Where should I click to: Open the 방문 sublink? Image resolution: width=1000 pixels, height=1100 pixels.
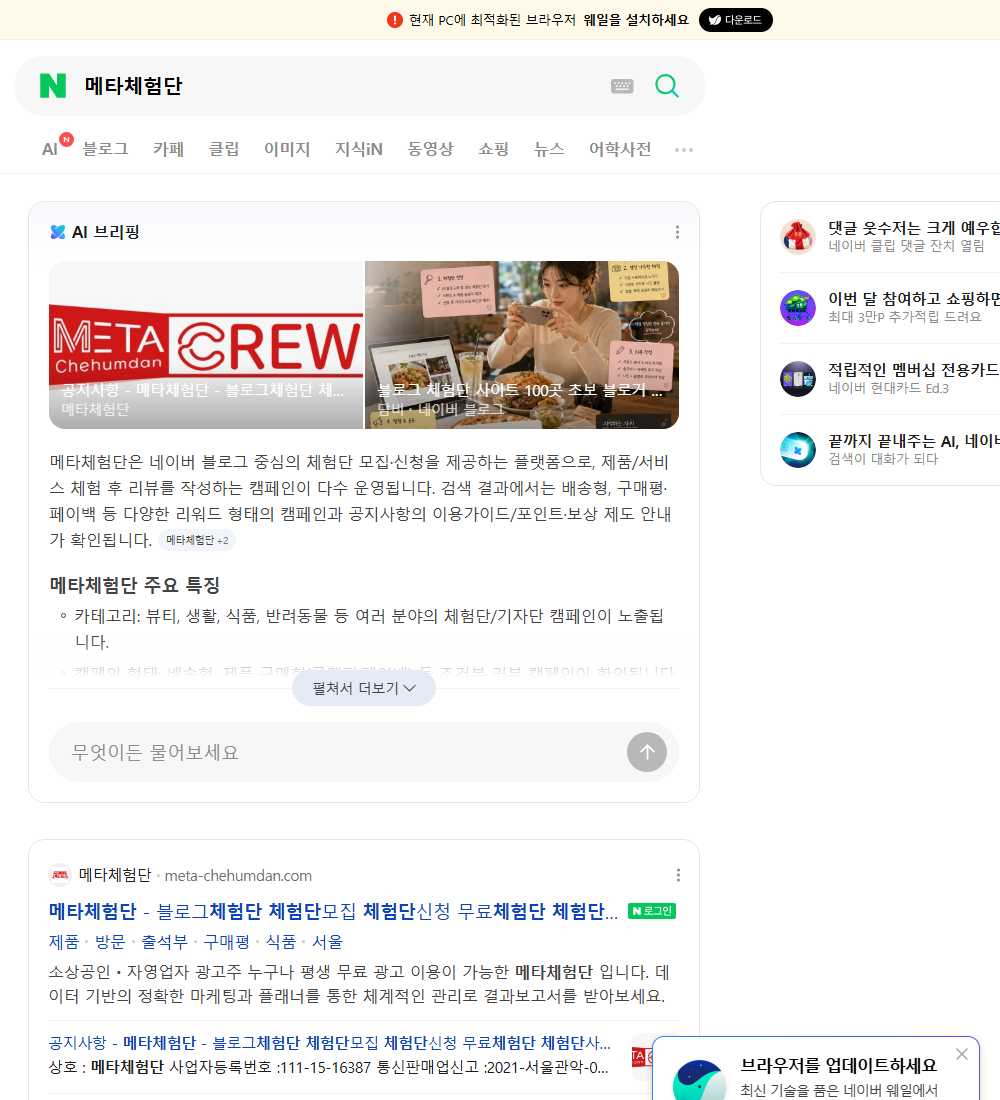tap(110, 941)
